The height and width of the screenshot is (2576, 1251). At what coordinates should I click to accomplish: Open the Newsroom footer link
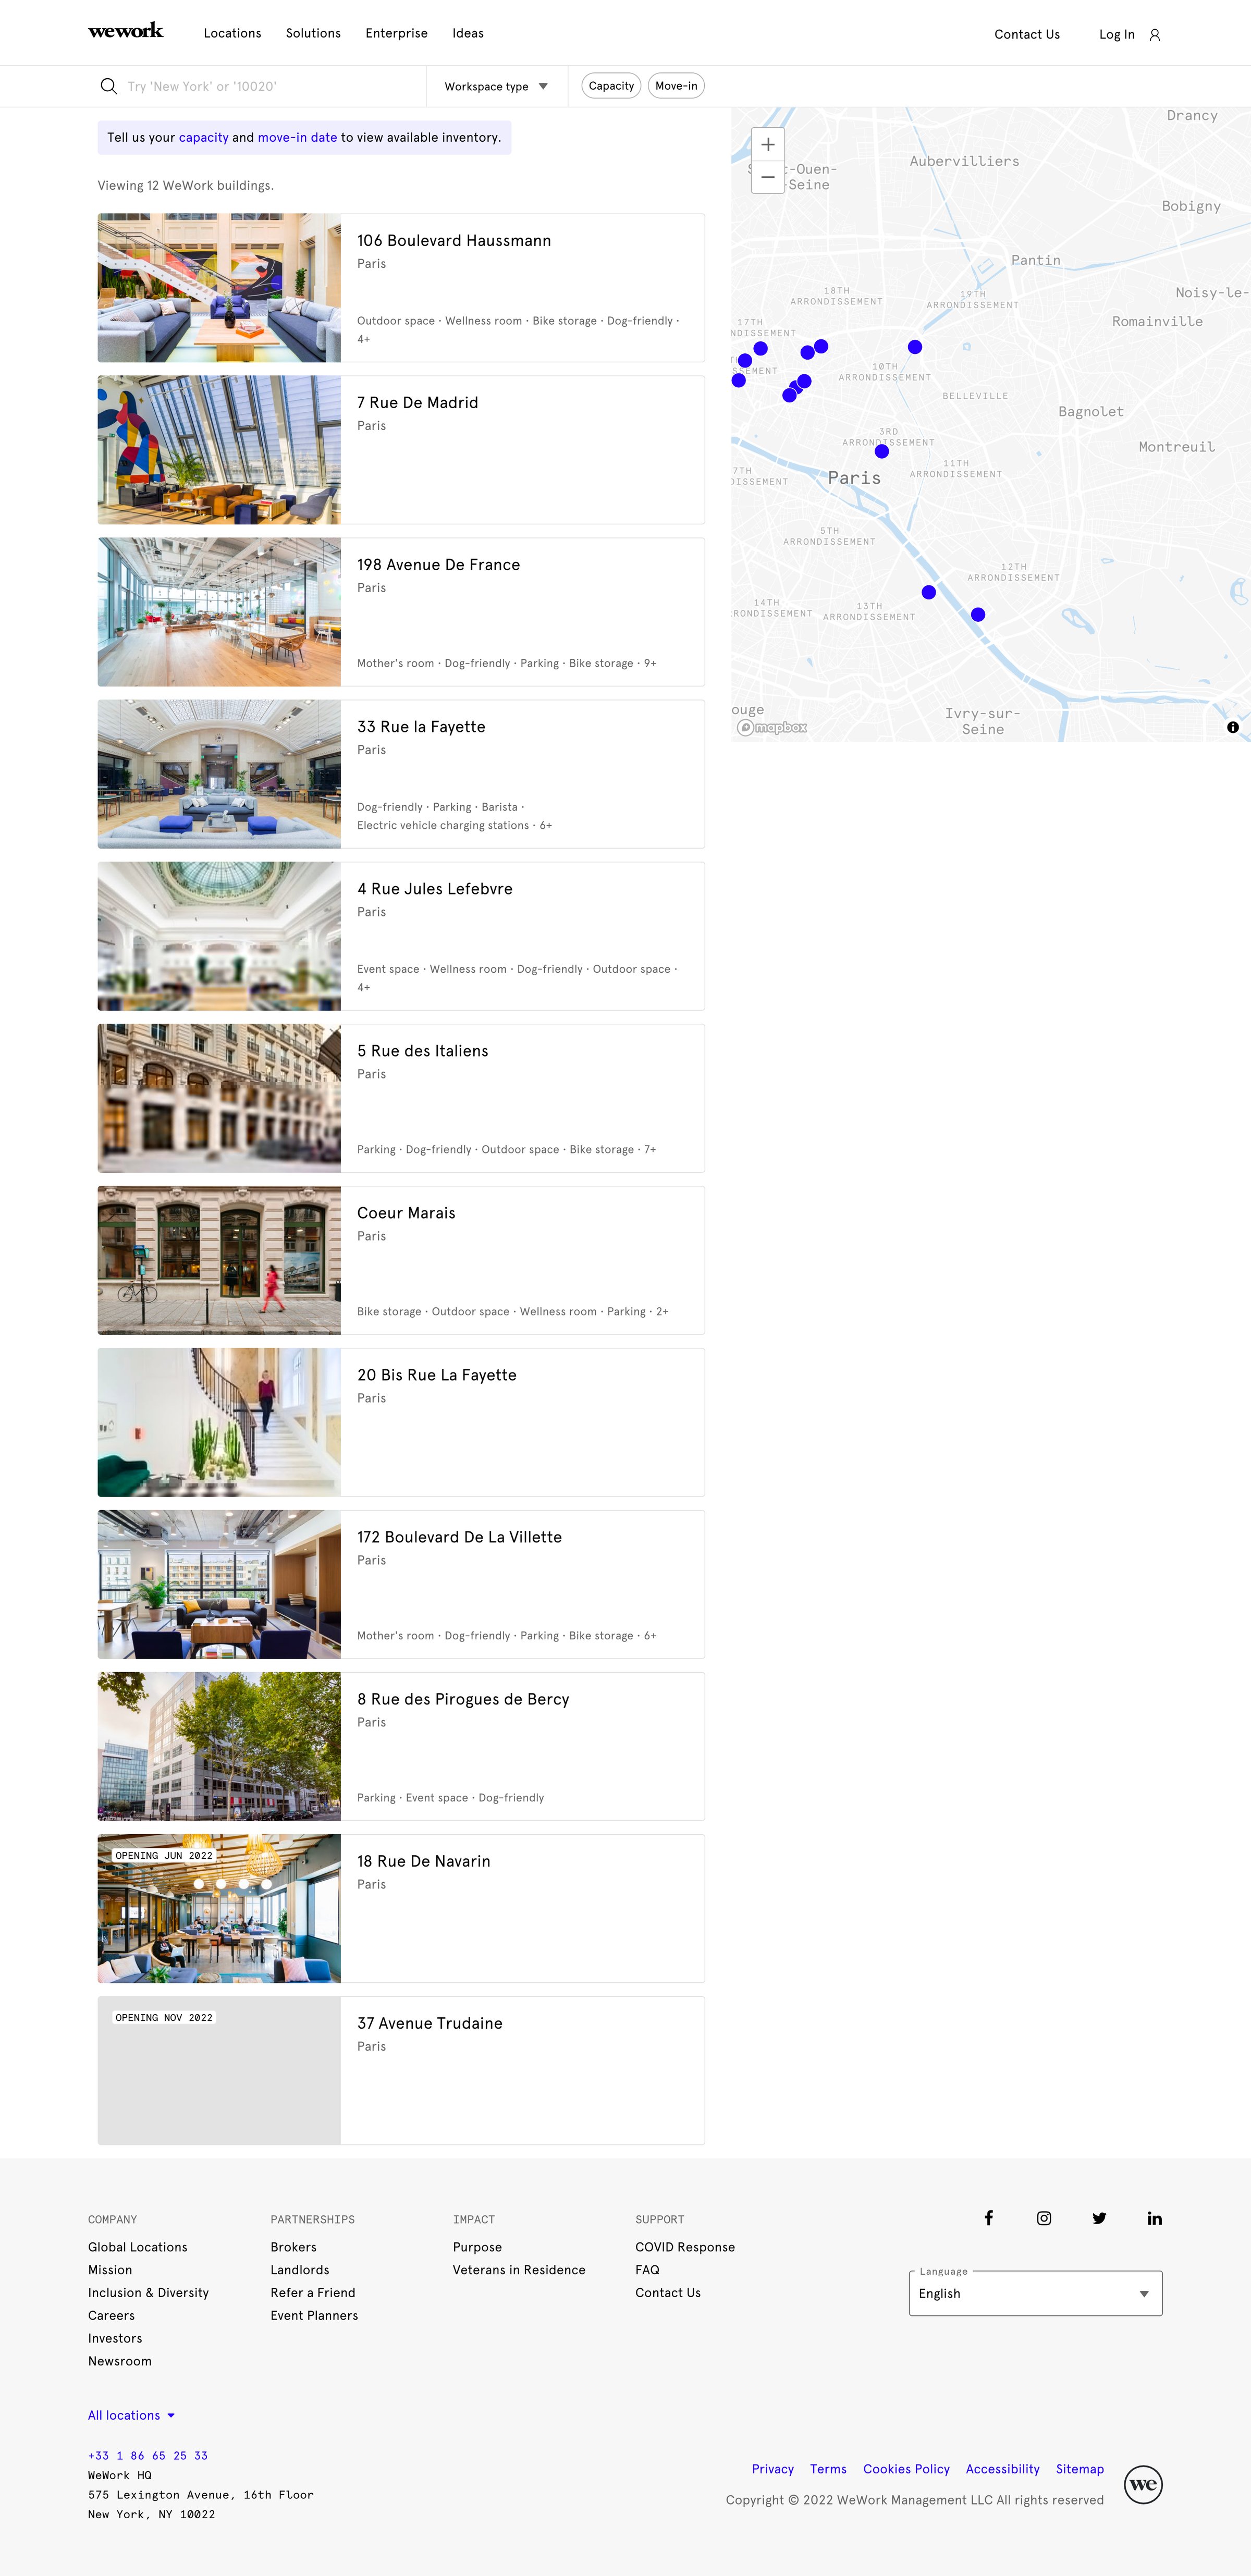pos(120,2361)
